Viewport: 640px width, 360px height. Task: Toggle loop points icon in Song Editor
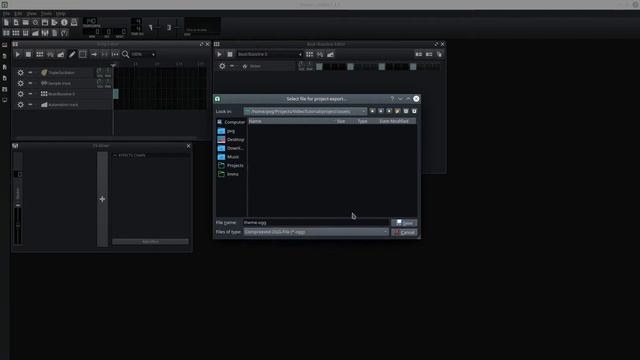[104, 54]
